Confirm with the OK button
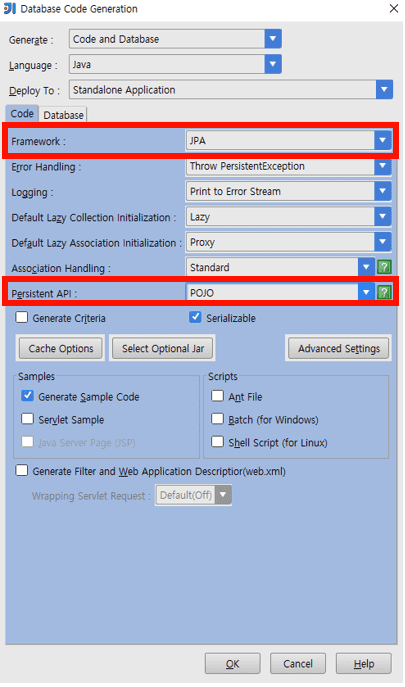 click(232, 664)
